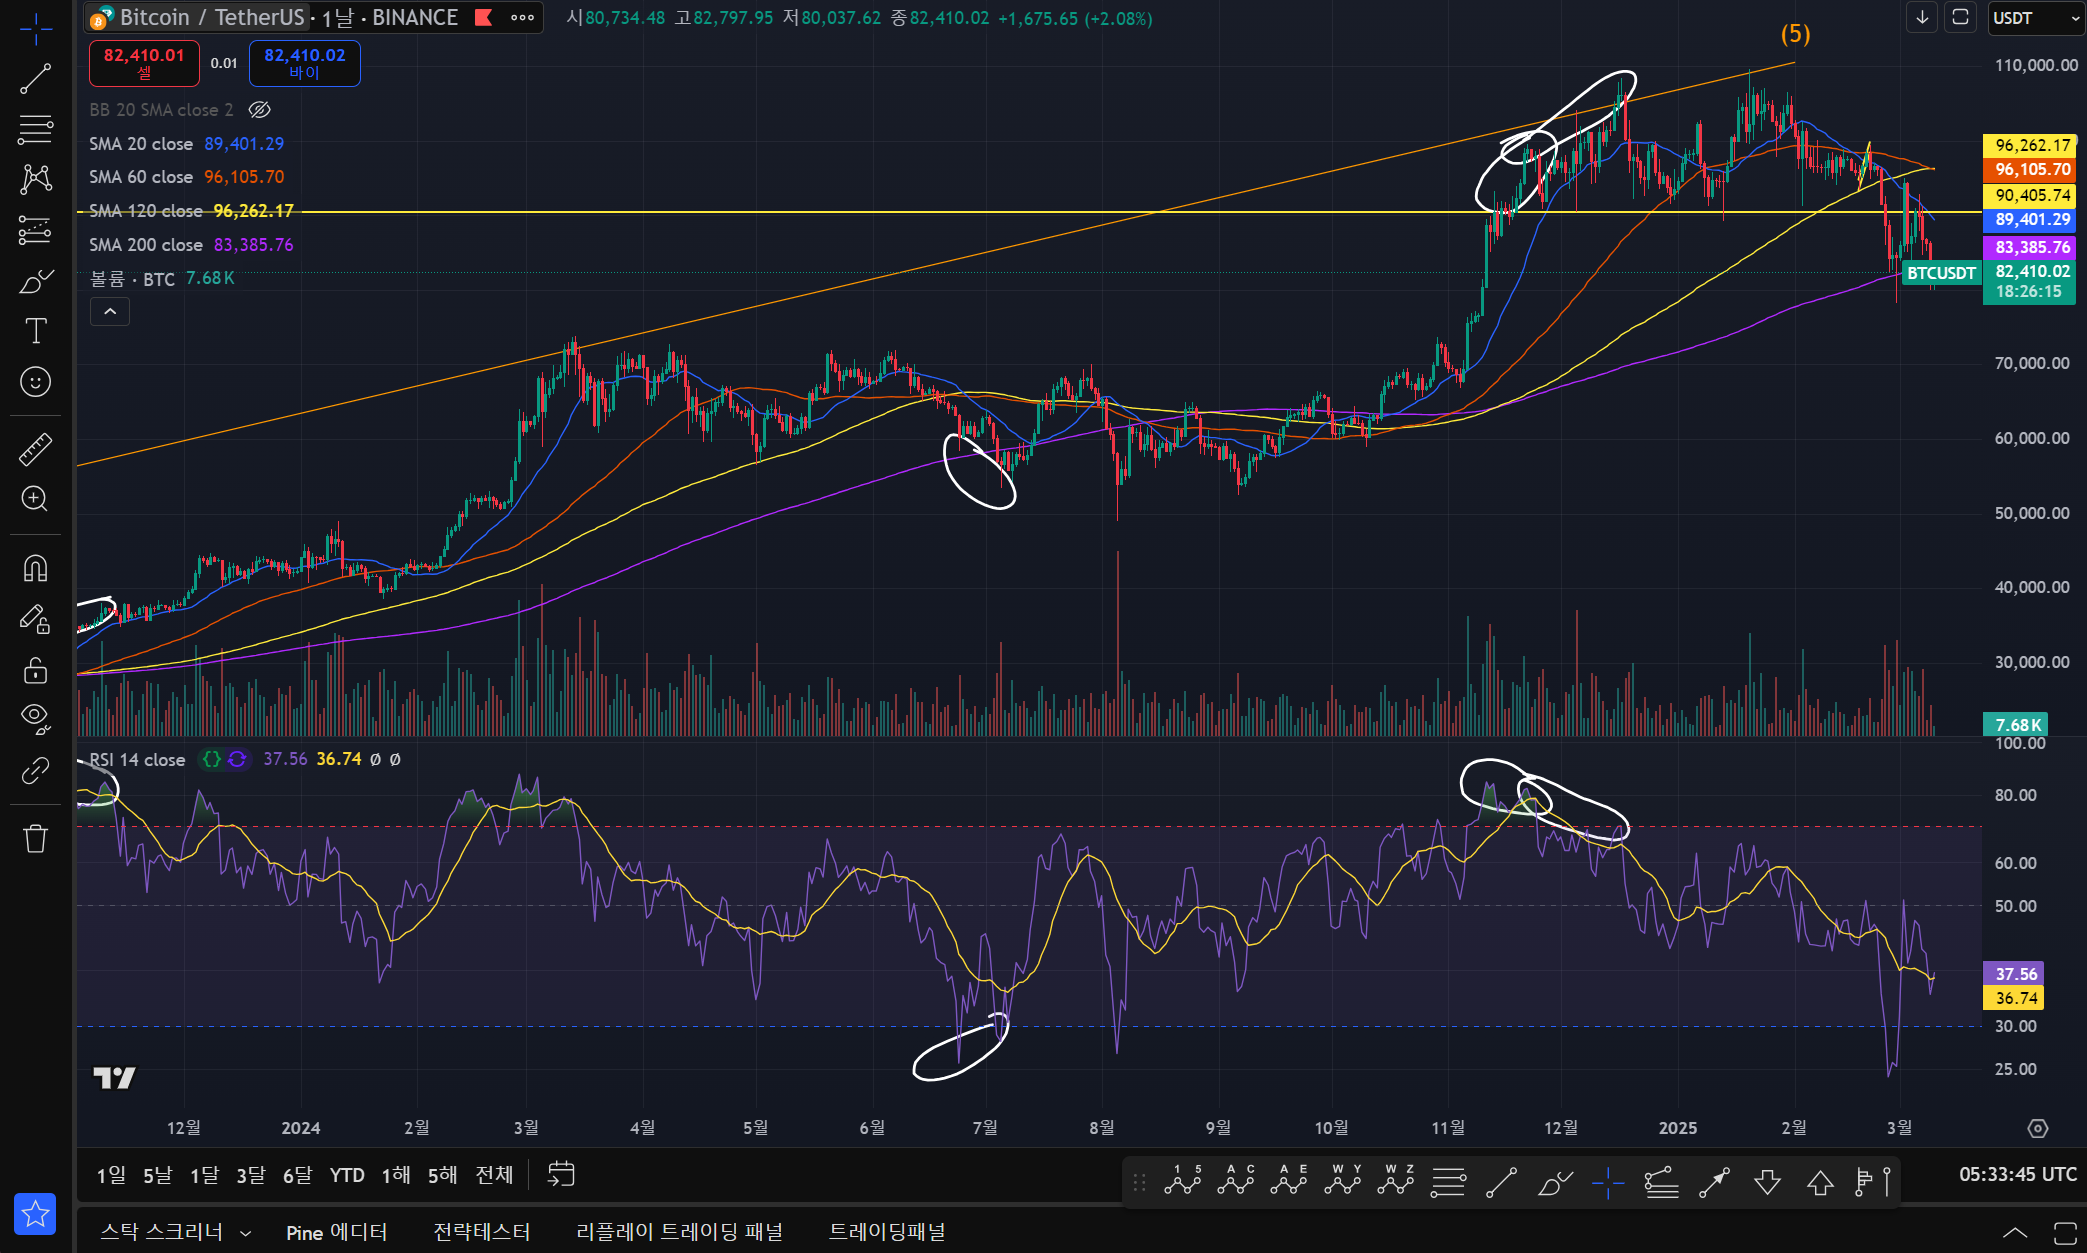Toggle magnet mode in left sidebar
2087x1253 pixels.
pyautogui.click(x=36, y=569)
